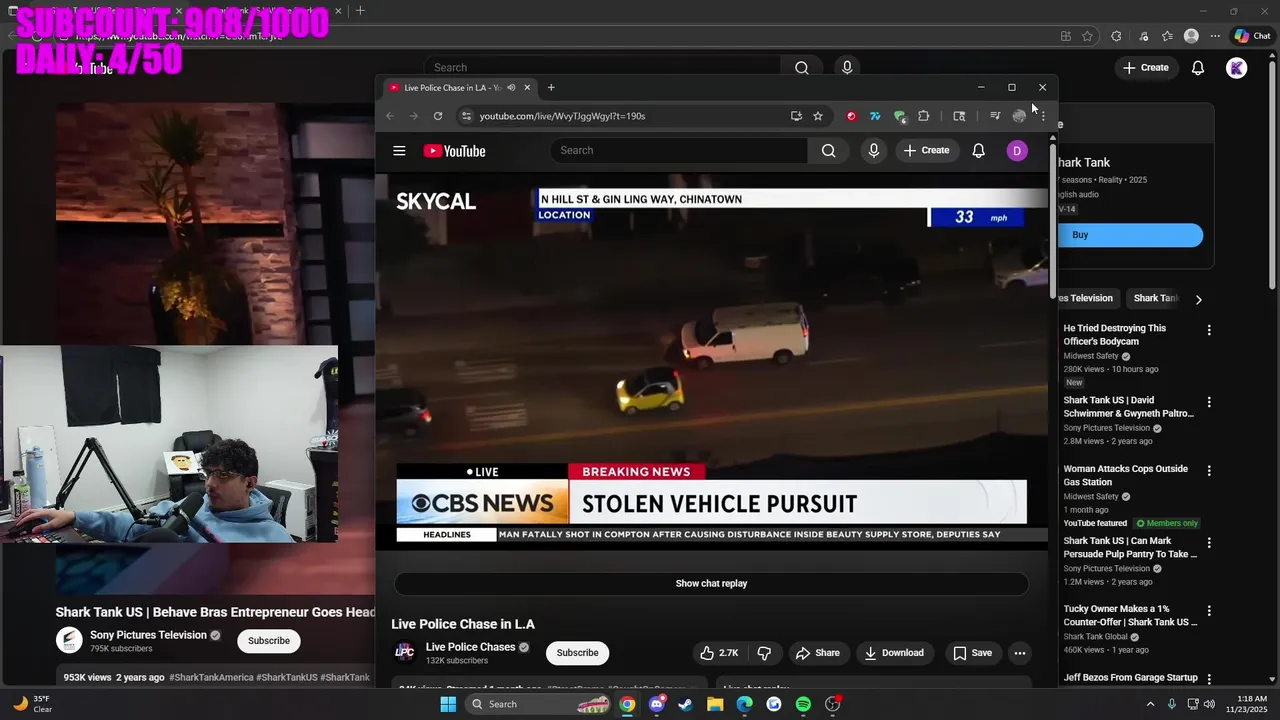
Task: Share the Live Police Chase video
Action: [x=817, y=653]
